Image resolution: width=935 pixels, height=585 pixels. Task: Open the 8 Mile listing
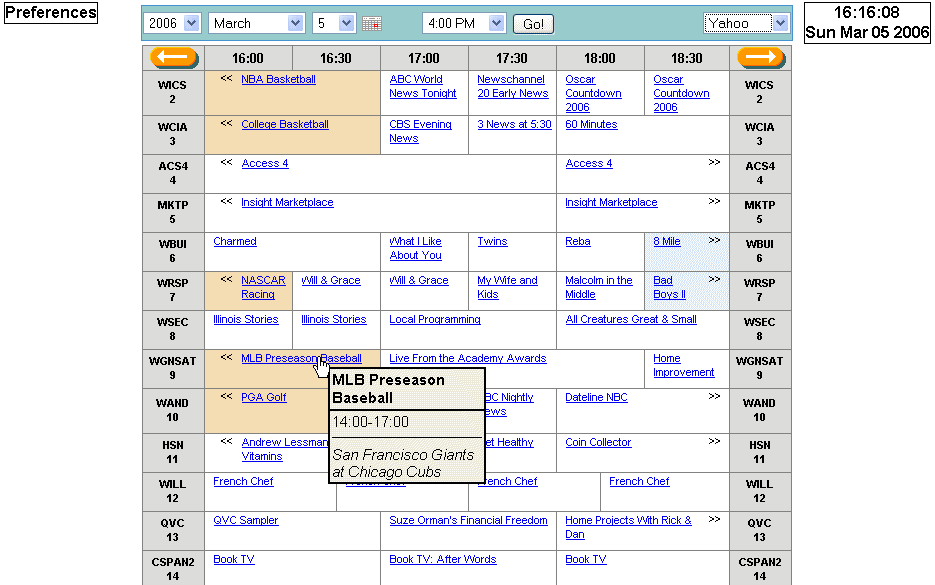click(x=667, y=242)
